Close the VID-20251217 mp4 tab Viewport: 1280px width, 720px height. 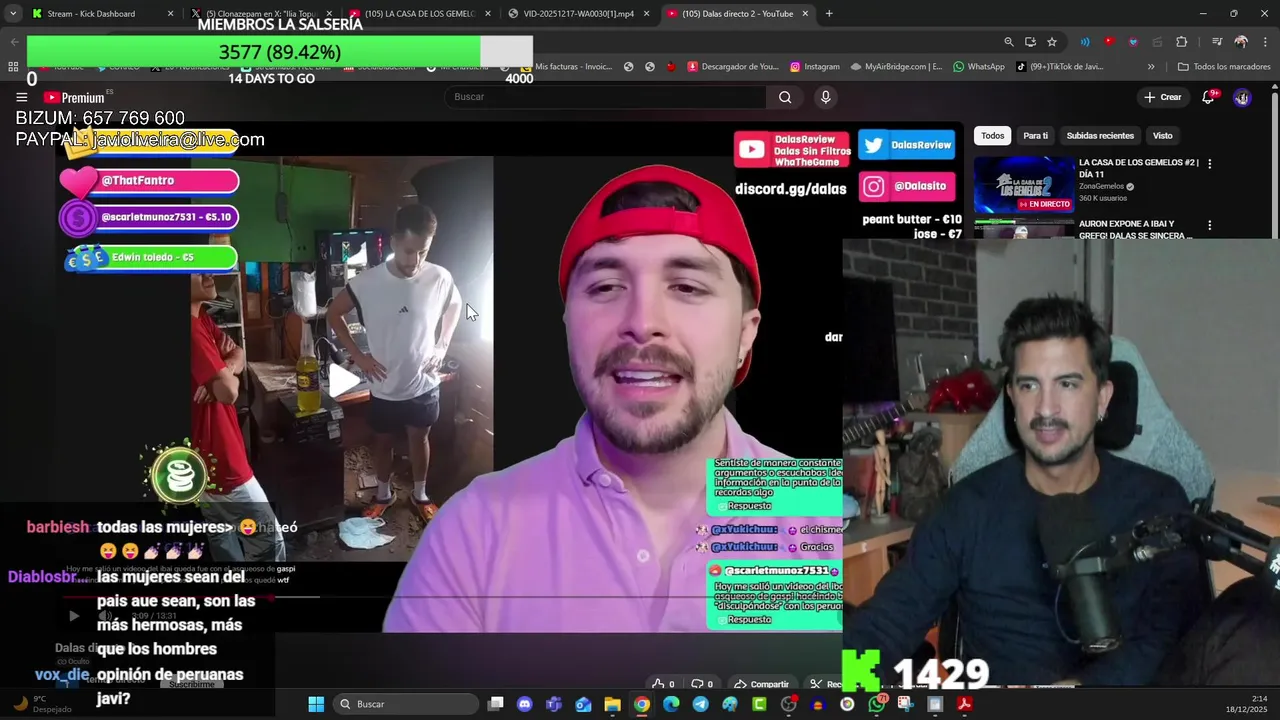pyautogui.click(x=646, y=14)
